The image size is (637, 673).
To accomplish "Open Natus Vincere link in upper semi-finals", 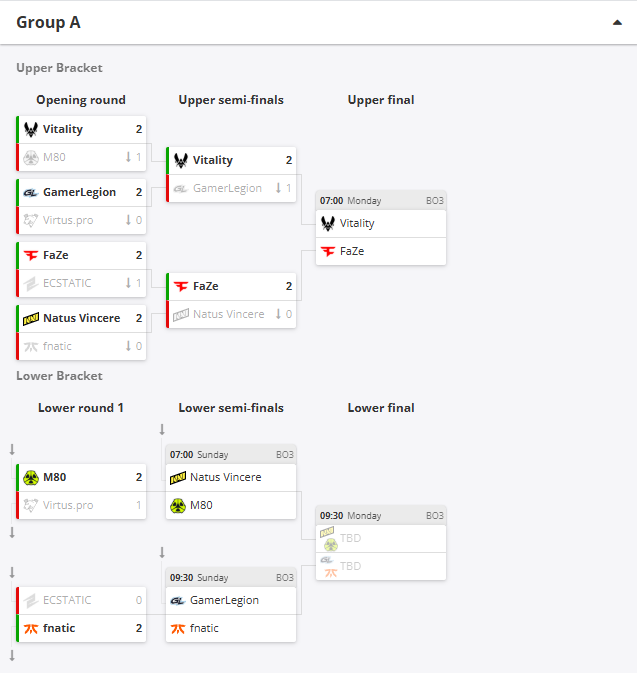I will [x=228, y=315].
